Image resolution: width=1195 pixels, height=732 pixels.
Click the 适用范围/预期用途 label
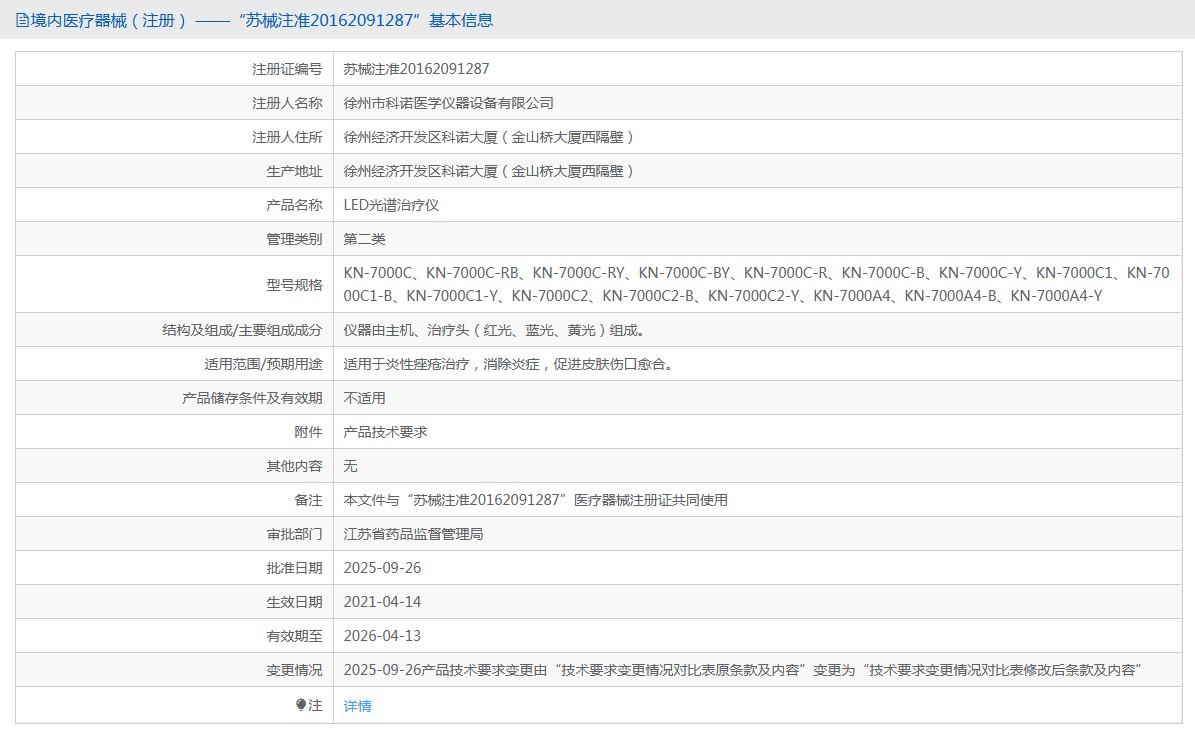[263, 364]
